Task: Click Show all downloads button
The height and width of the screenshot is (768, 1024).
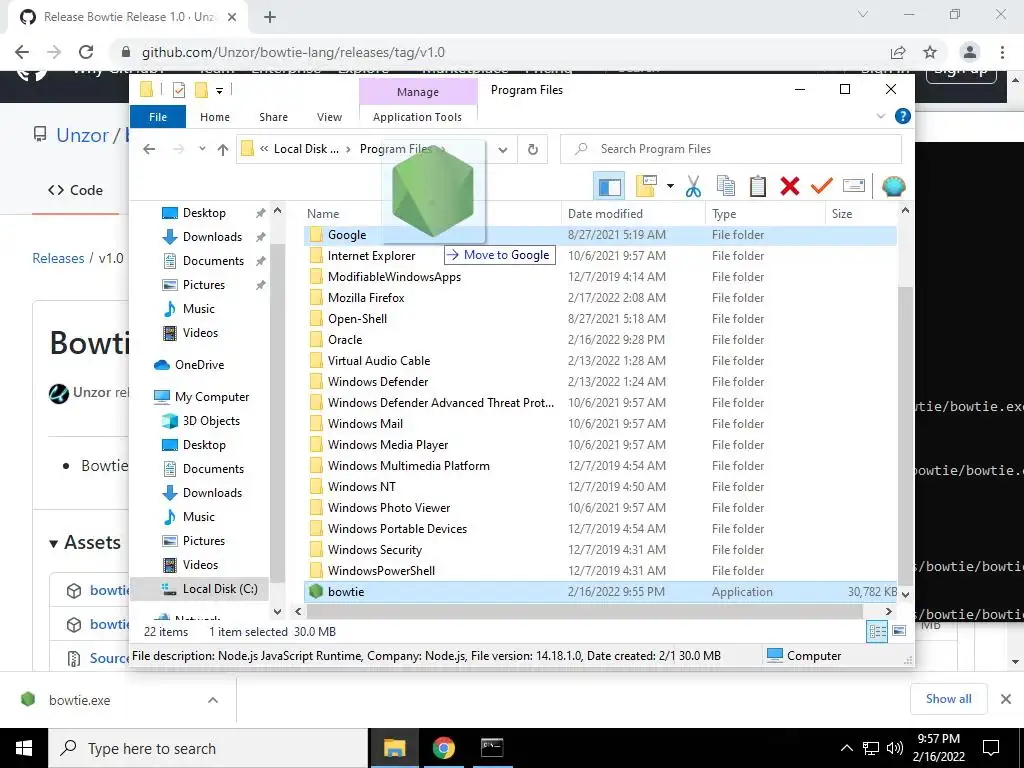Action: point(948,699)
